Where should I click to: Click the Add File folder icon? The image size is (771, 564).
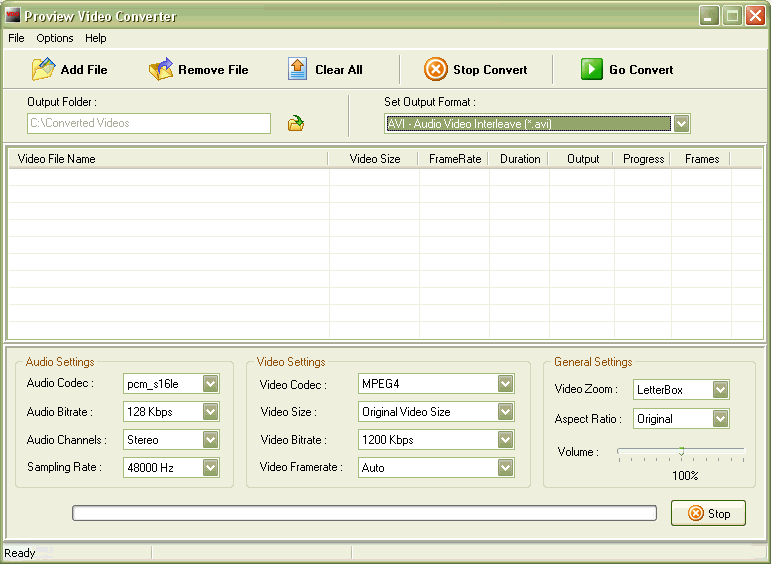(x=43, y=69)
